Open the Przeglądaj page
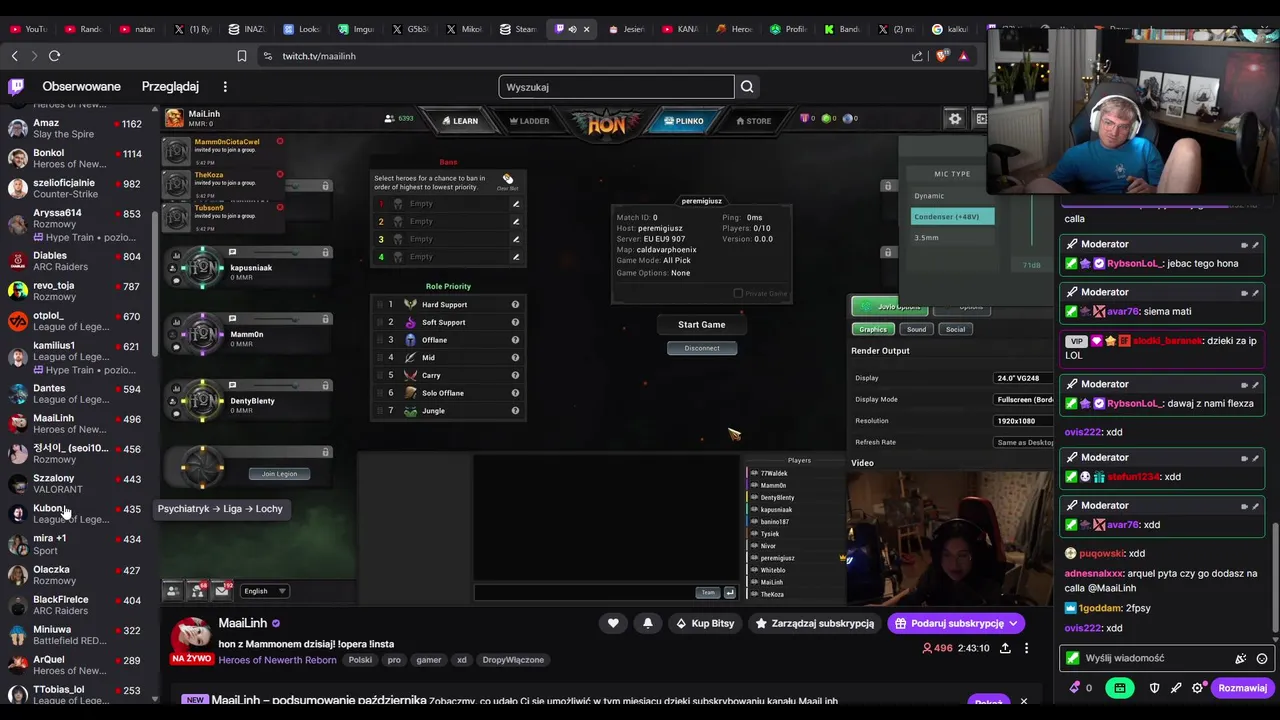The image size is (1280, 720). click(x=170, y=87)
